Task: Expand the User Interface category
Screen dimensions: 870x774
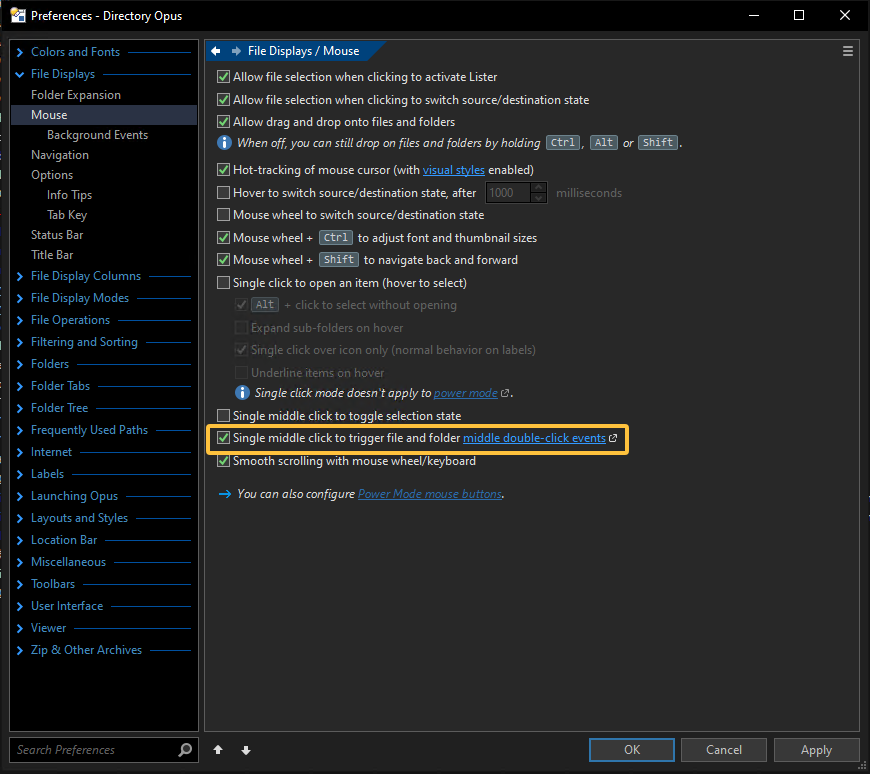Action: point(20,606)
